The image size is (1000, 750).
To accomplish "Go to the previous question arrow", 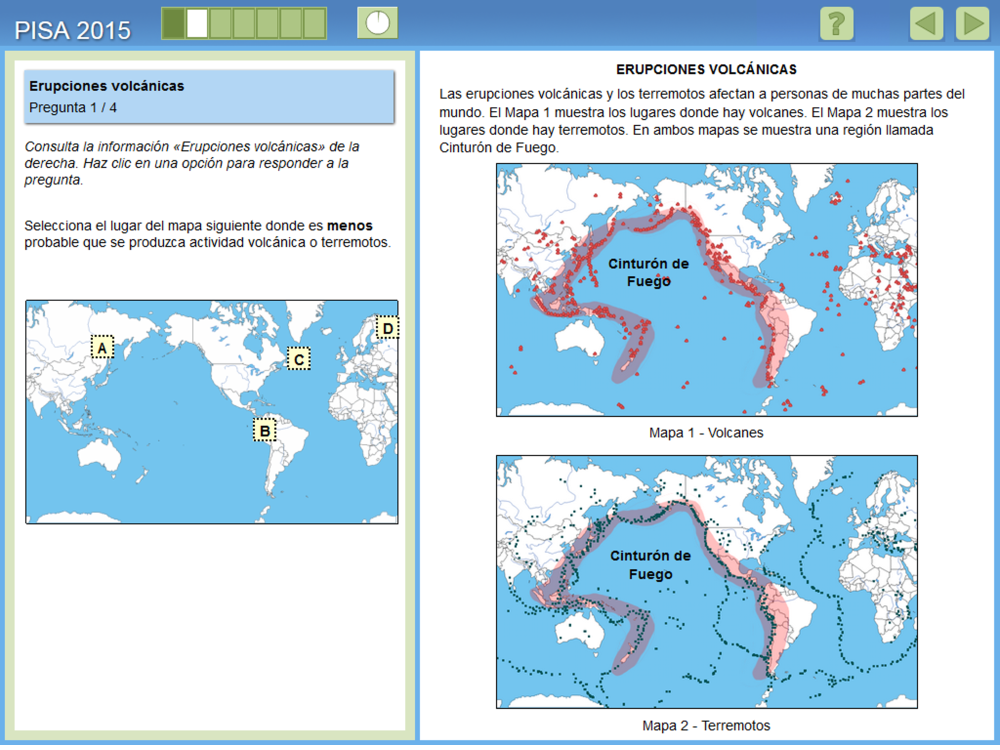I will pos(926,23).
